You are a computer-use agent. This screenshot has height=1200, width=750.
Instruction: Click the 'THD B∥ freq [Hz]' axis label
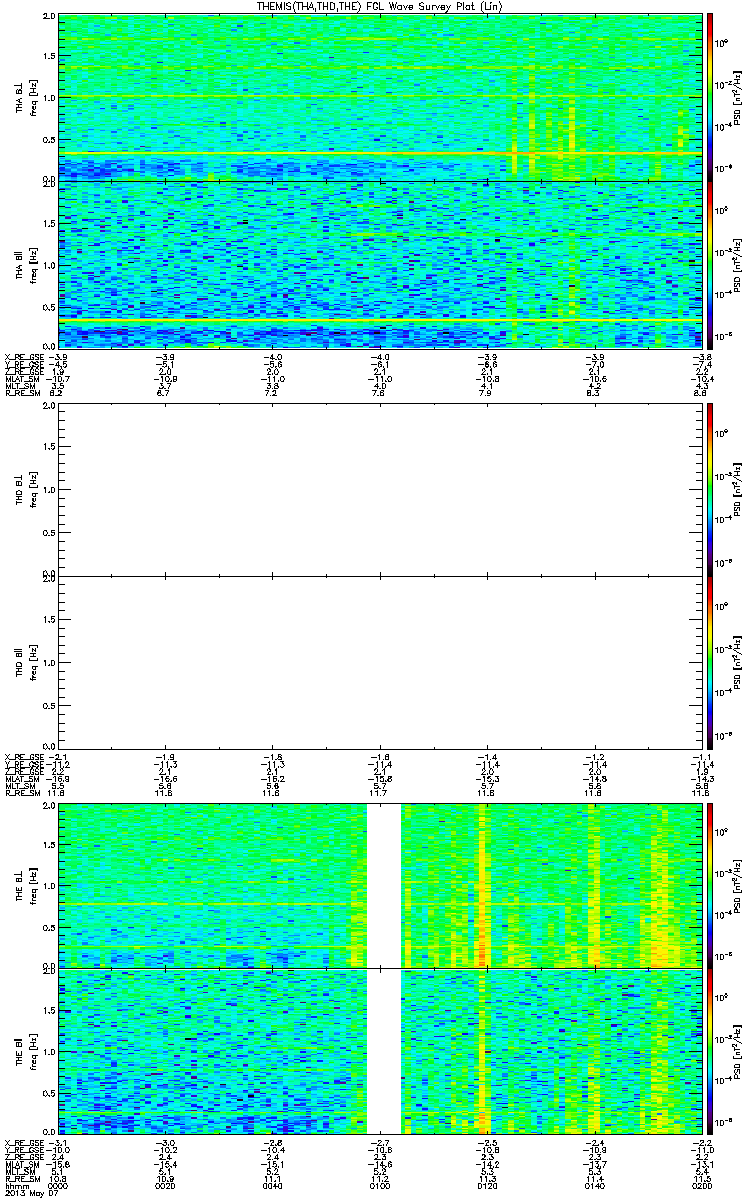26,662
